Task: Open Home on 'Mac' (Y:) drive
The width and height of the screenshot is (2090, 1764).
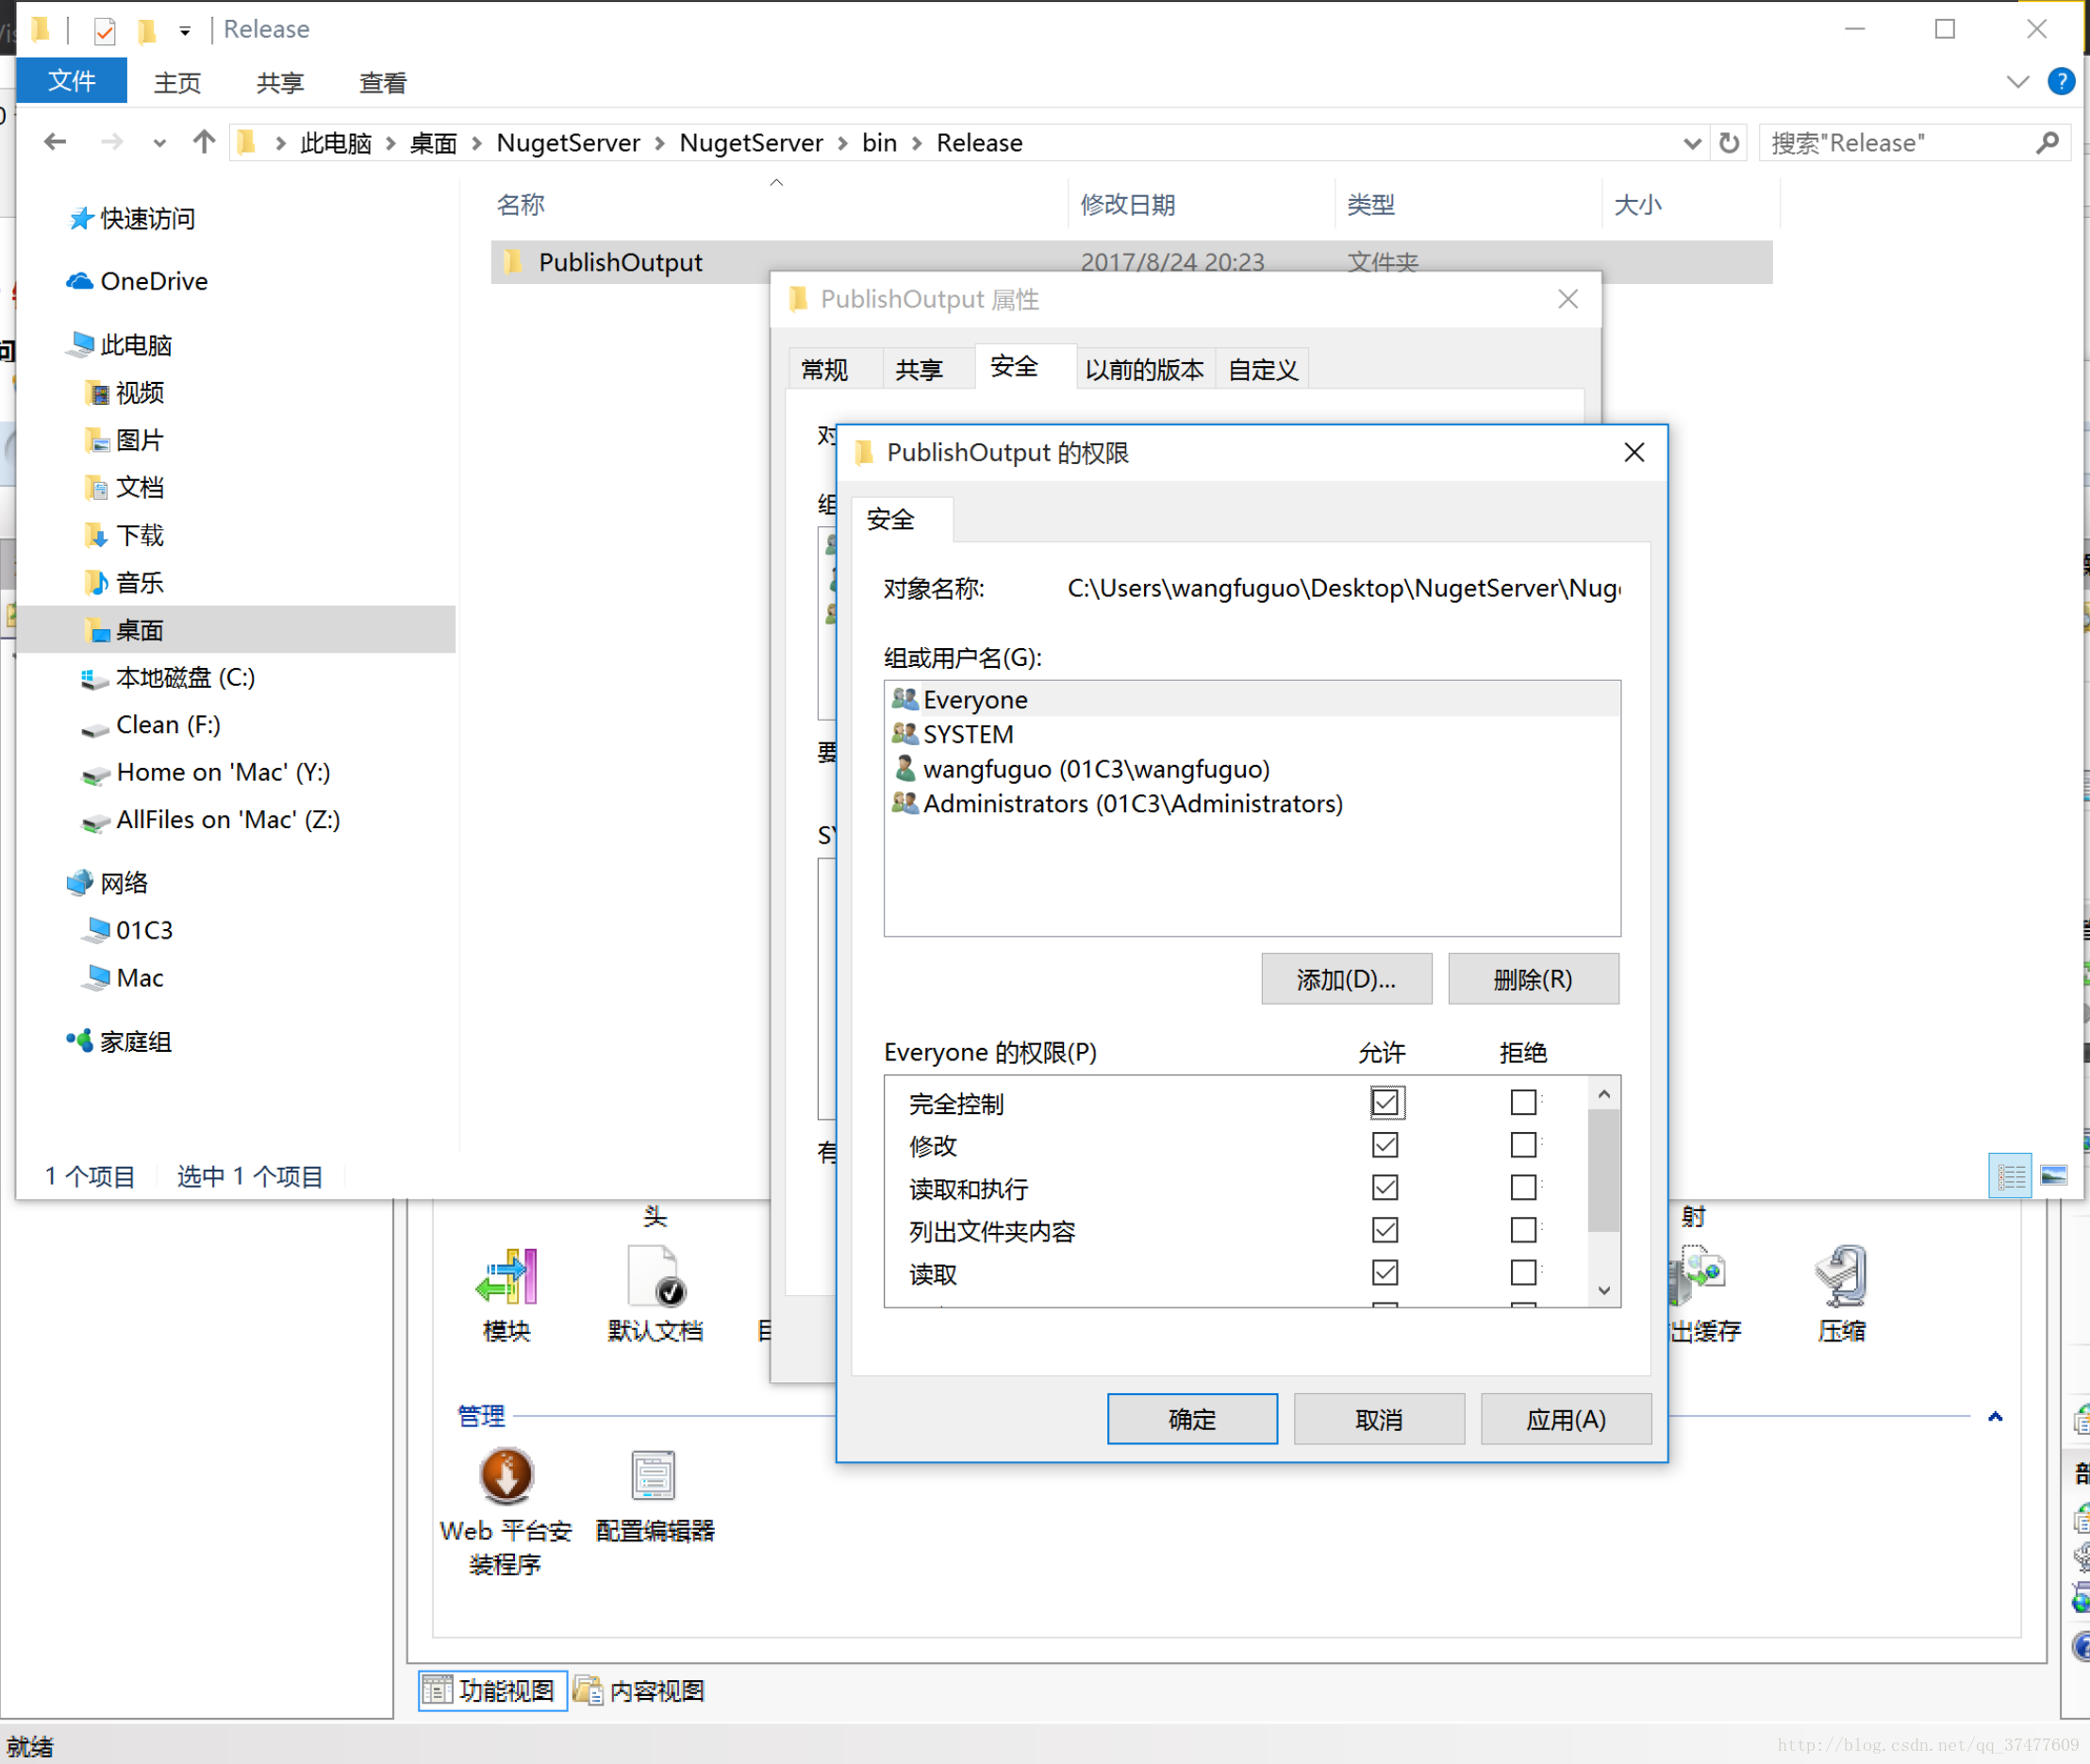Action: pyautogui.click(x=206, y=773)
